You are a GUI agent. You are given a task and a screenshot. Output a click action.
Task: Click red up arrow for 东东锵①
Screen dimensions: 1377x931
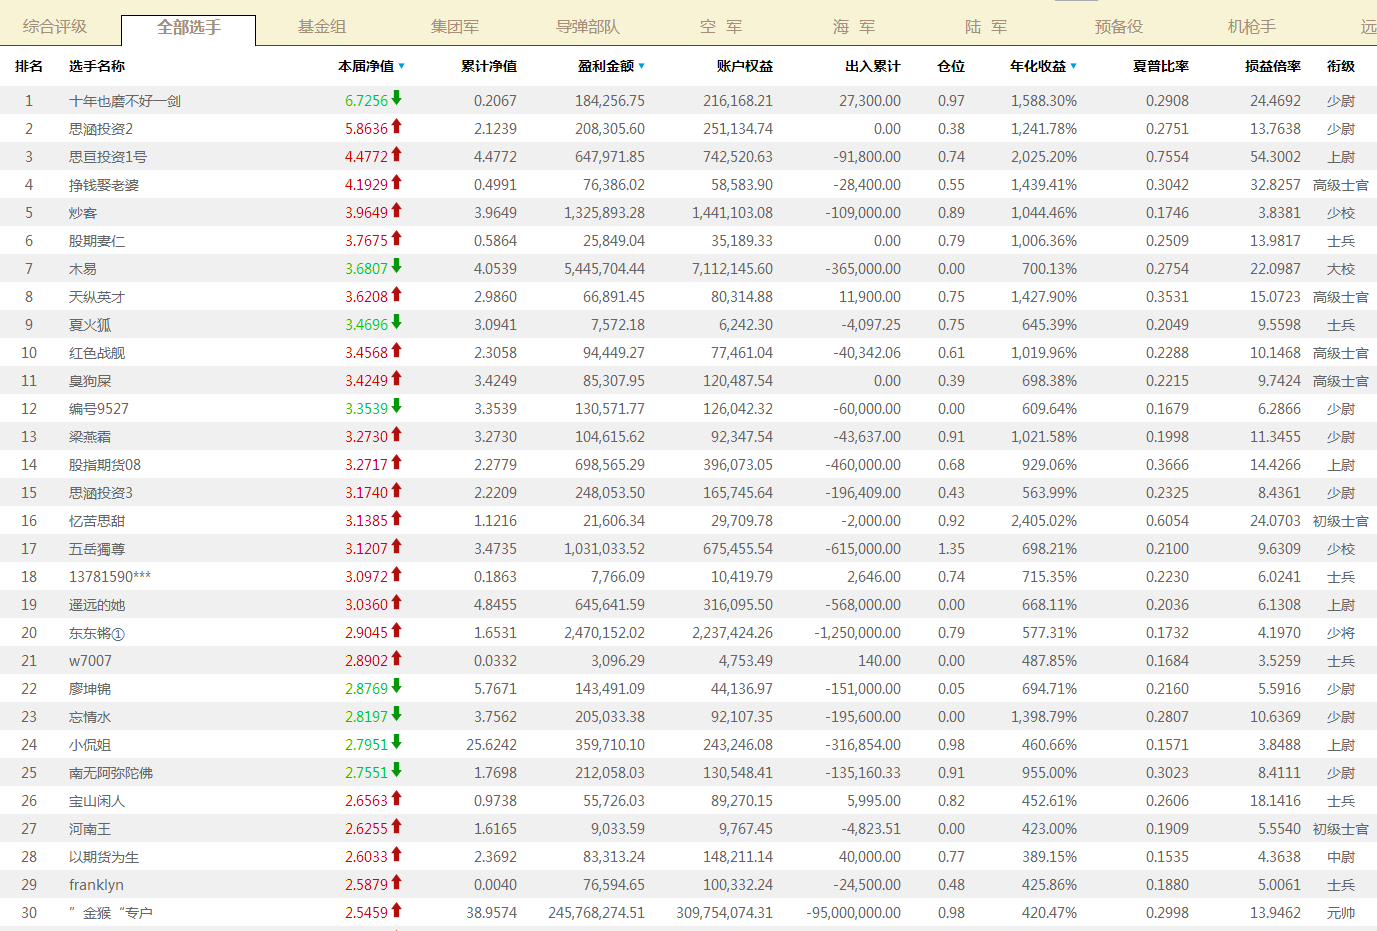(x=397, y=630)
